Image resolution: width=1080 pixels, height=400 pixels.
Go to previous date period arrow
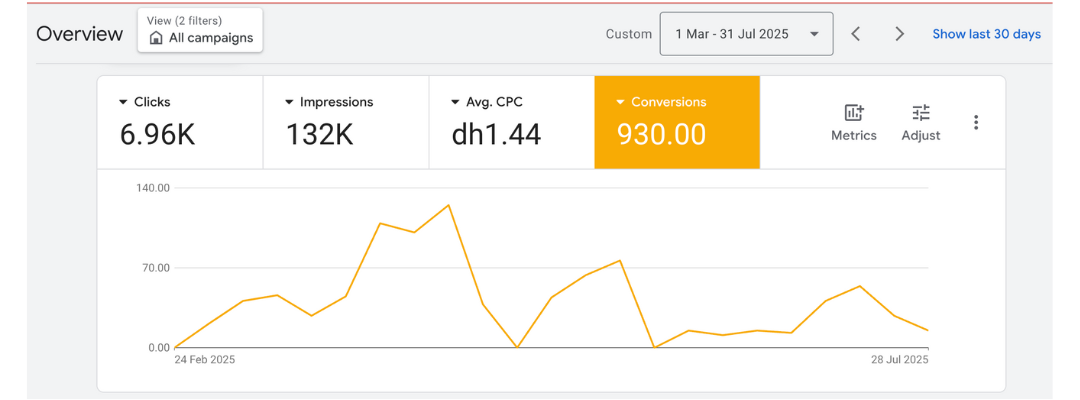click(856, 34)
